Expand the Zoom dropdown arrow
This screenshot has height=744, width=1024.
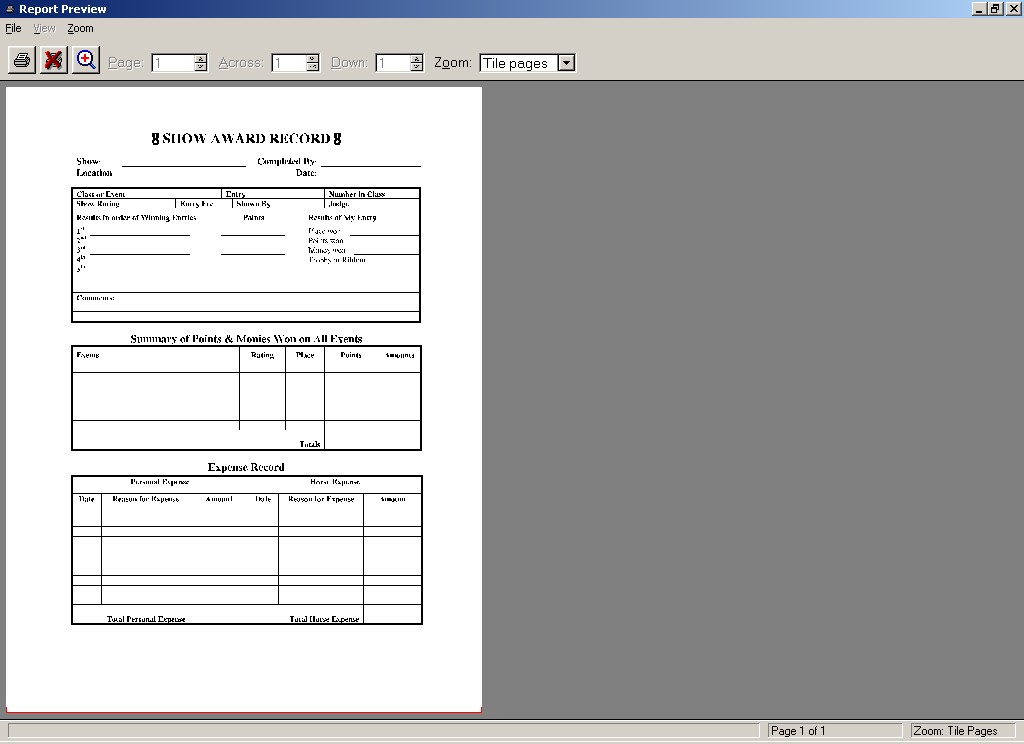pyautogui.click(x=566, y=63)
